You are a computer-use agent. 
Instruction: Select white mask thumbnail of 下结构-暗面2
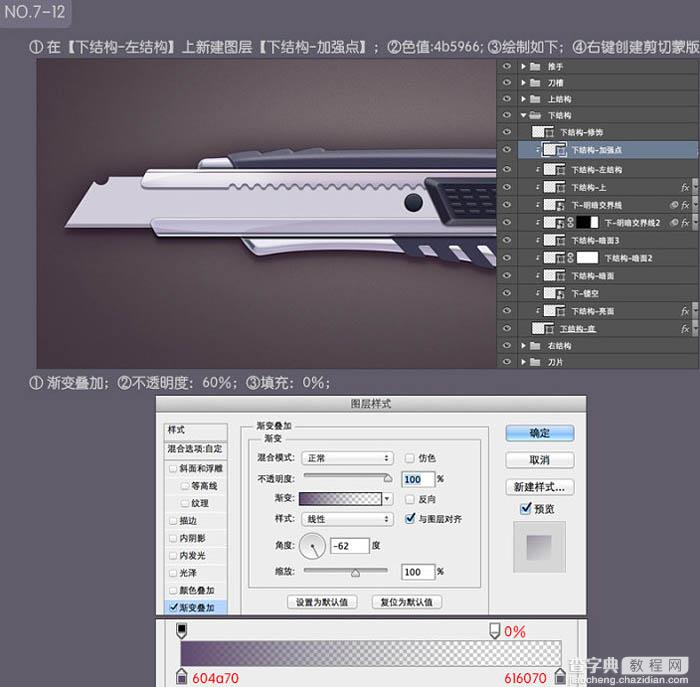tap(587, 258)
